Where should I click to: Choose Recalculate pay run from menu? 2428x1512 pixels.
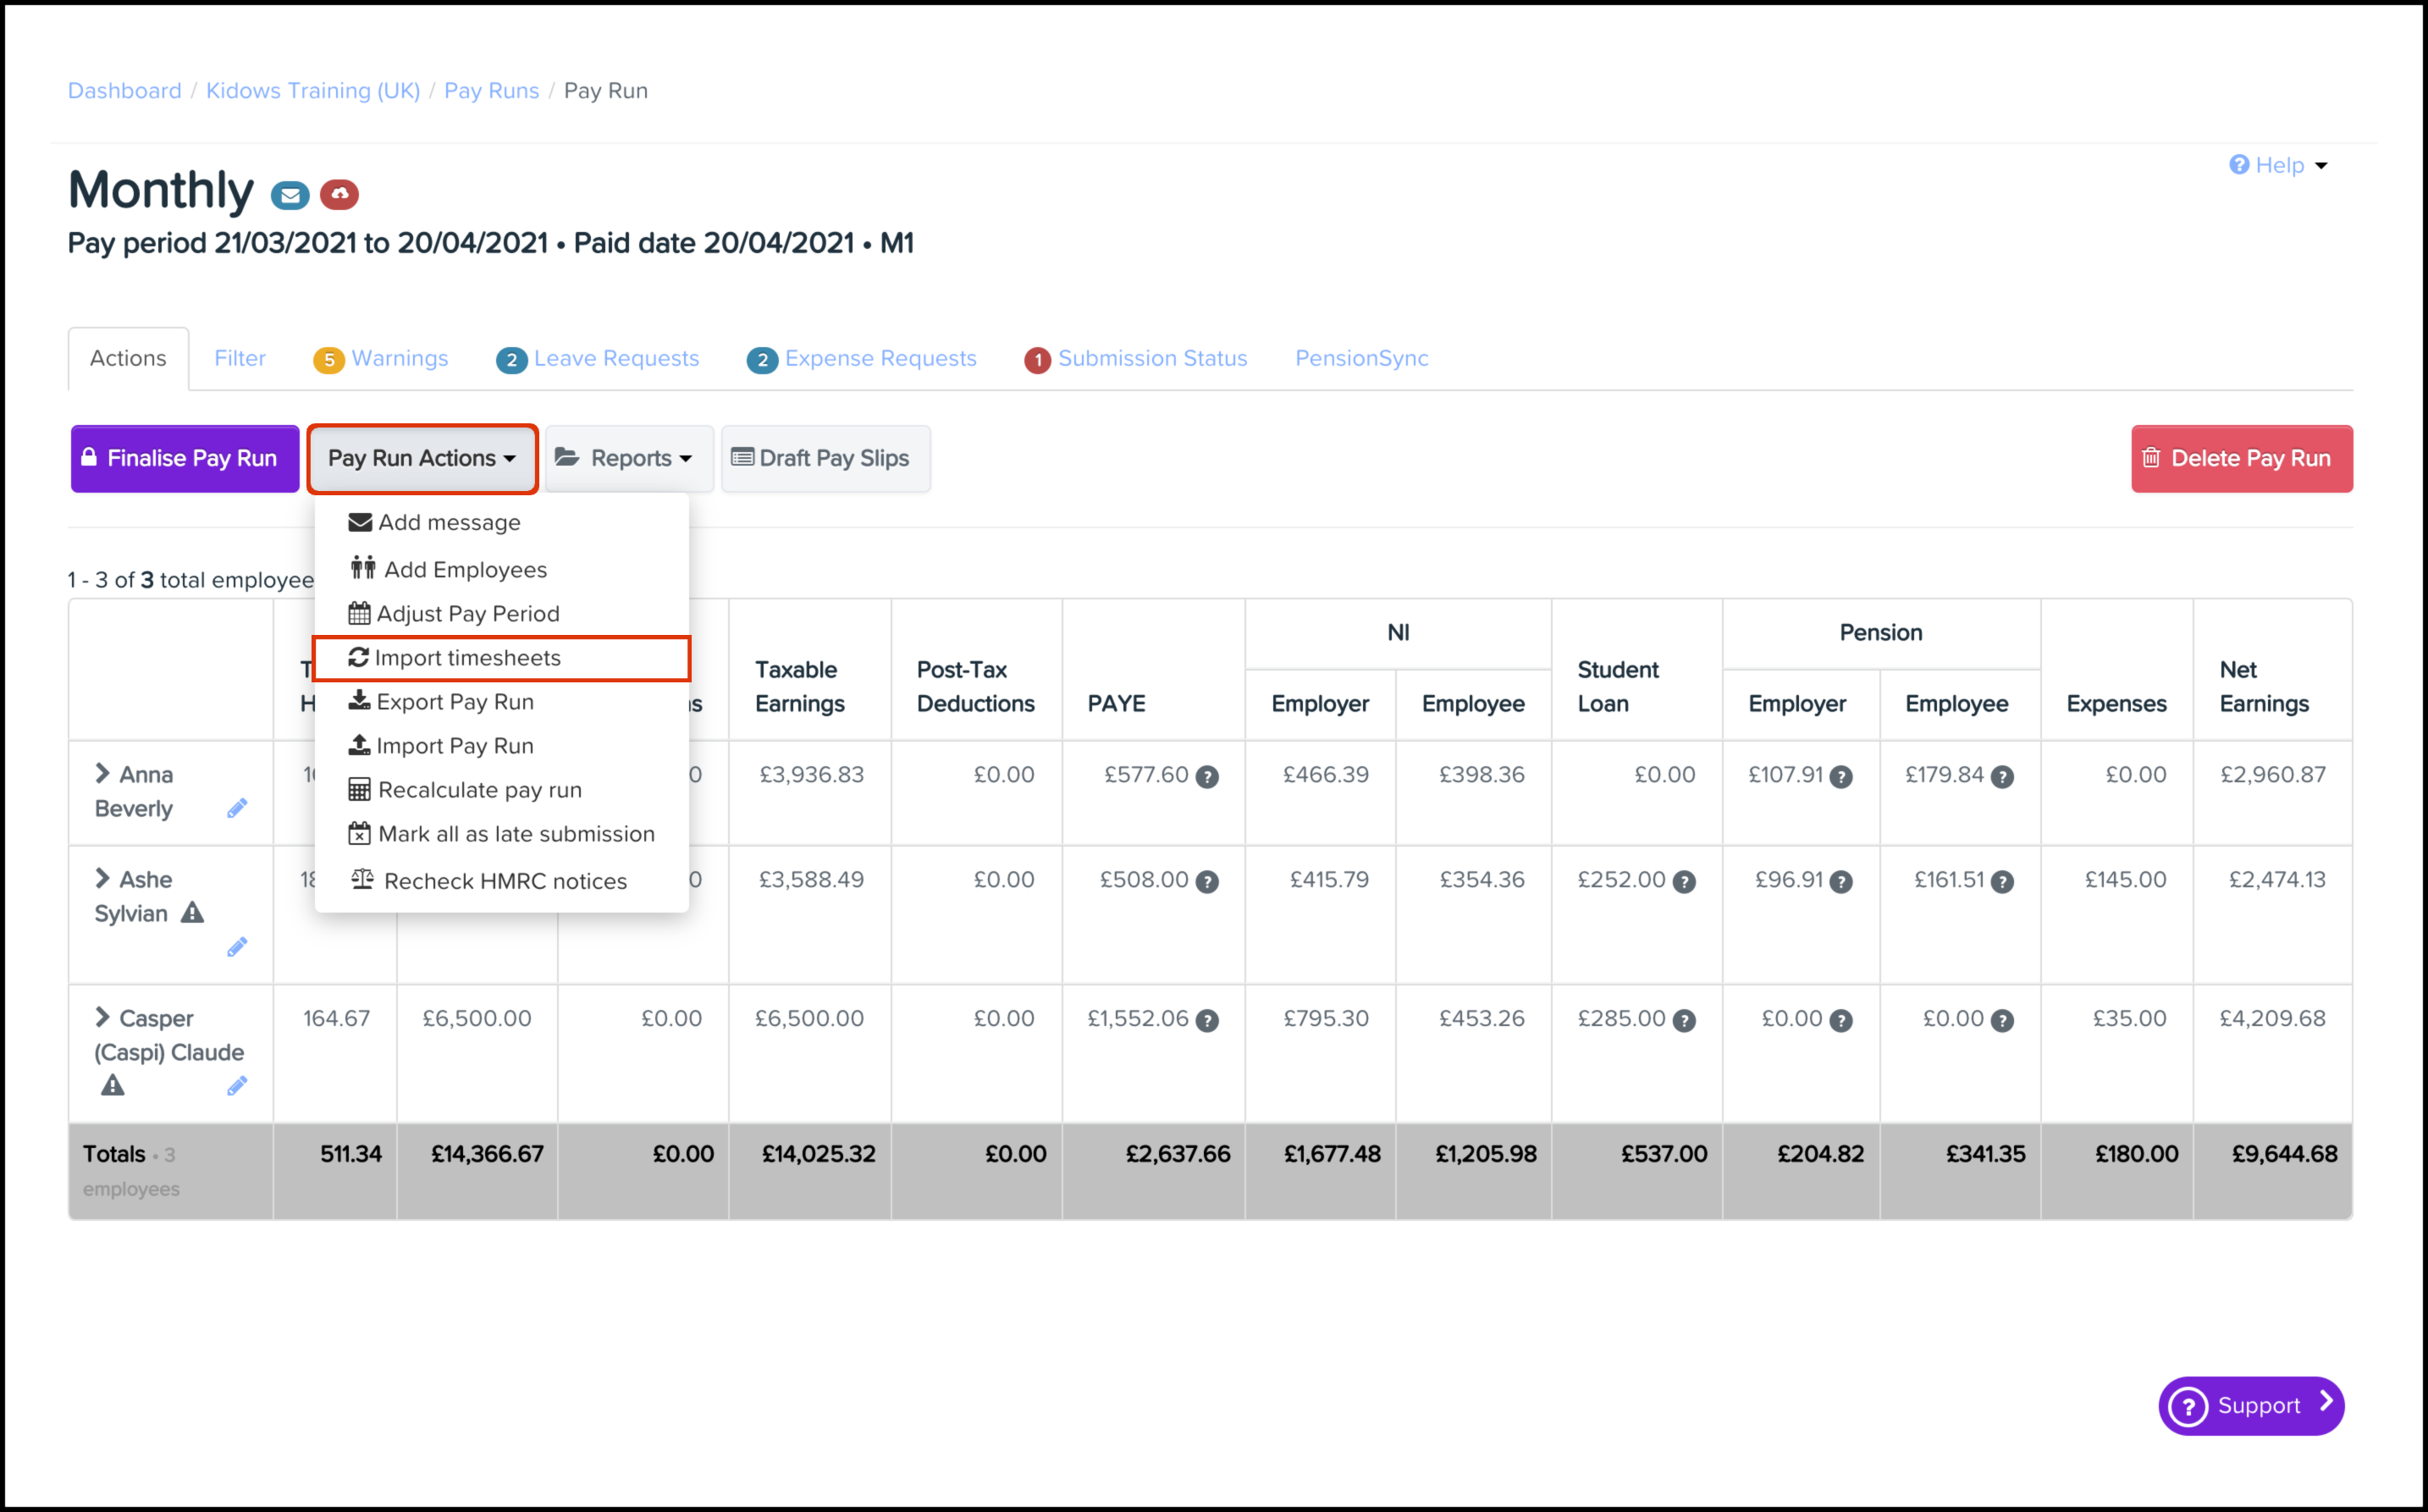coord(479,790)
